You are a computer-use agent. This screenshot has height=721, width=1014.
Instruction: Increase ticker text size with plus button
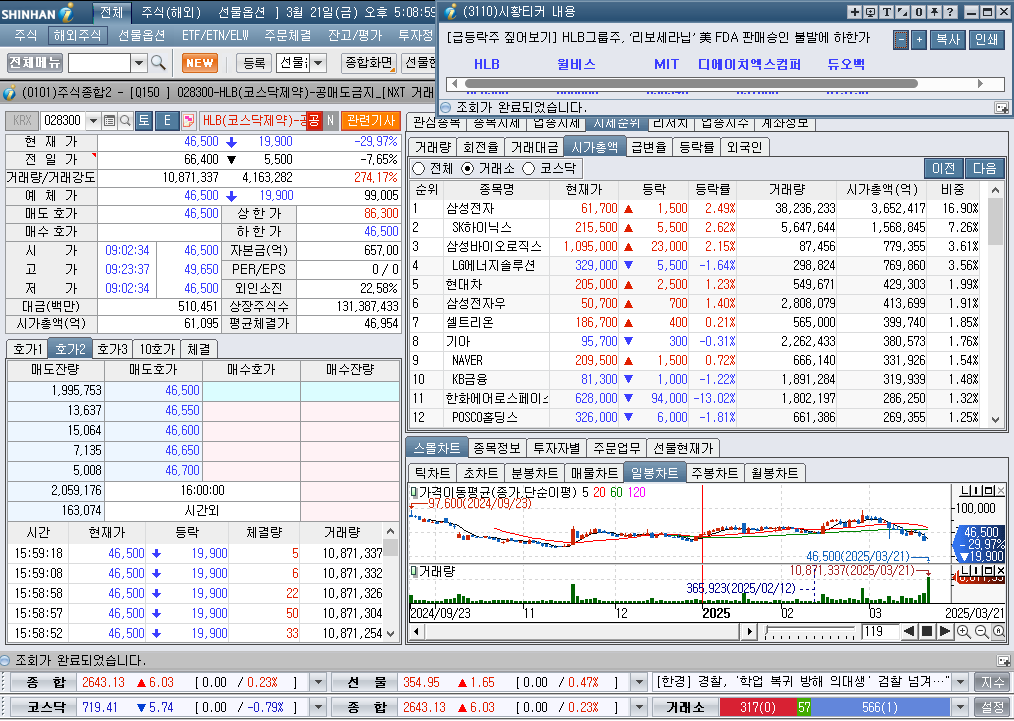[919, 39]
